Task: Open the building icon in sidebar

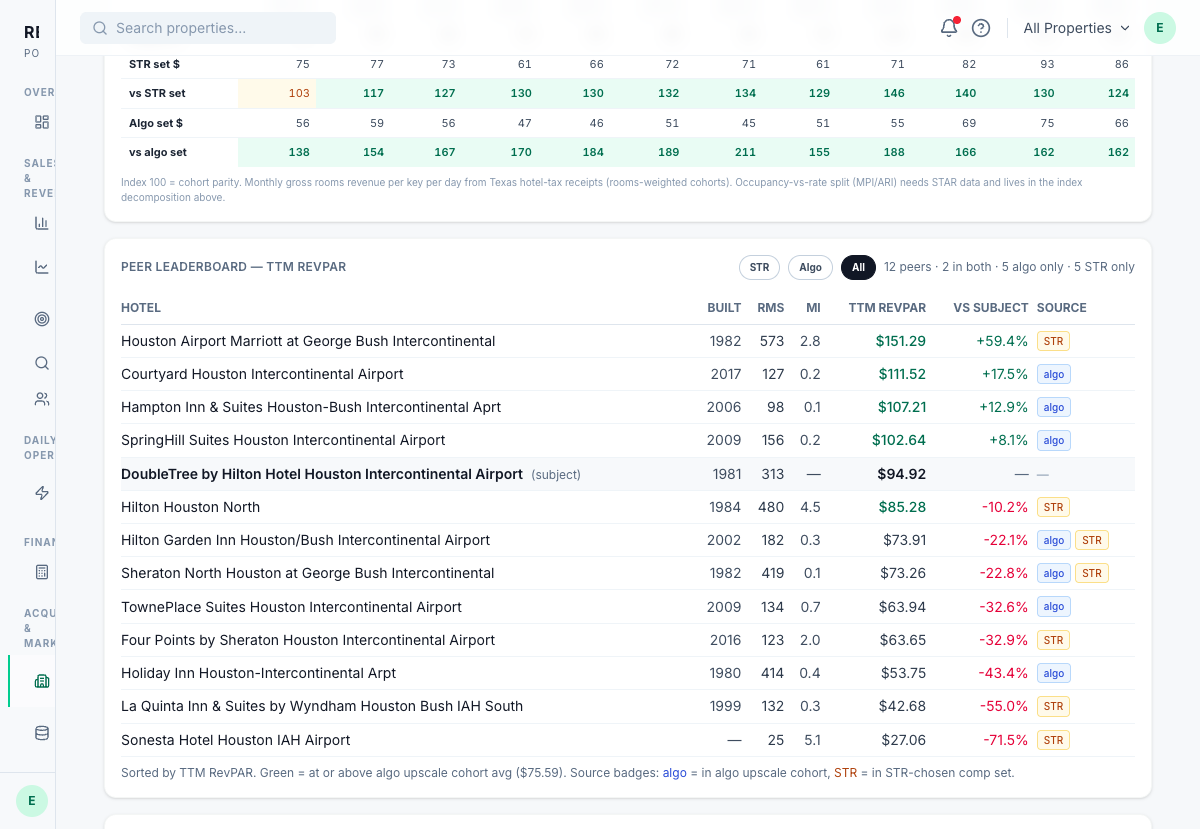Action: click(42, 681)
